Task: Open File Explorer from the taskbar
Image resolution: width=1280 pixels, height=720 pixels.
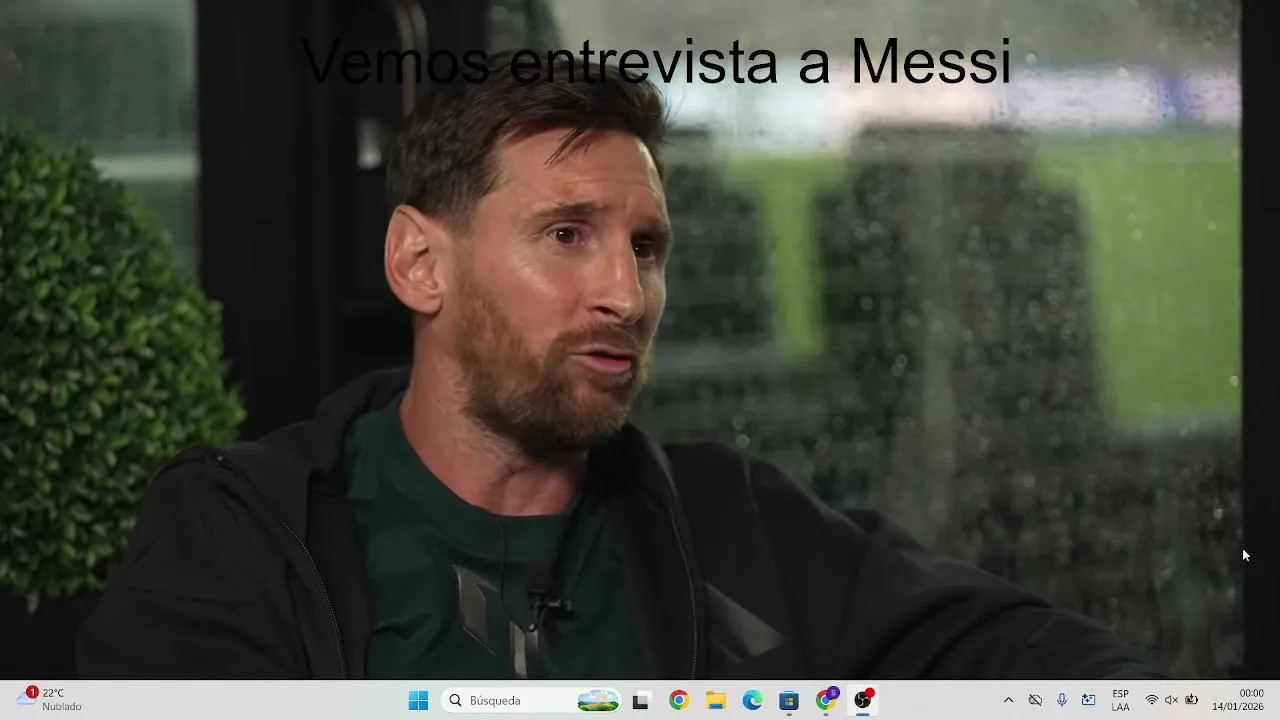Action: pos(716,701)
